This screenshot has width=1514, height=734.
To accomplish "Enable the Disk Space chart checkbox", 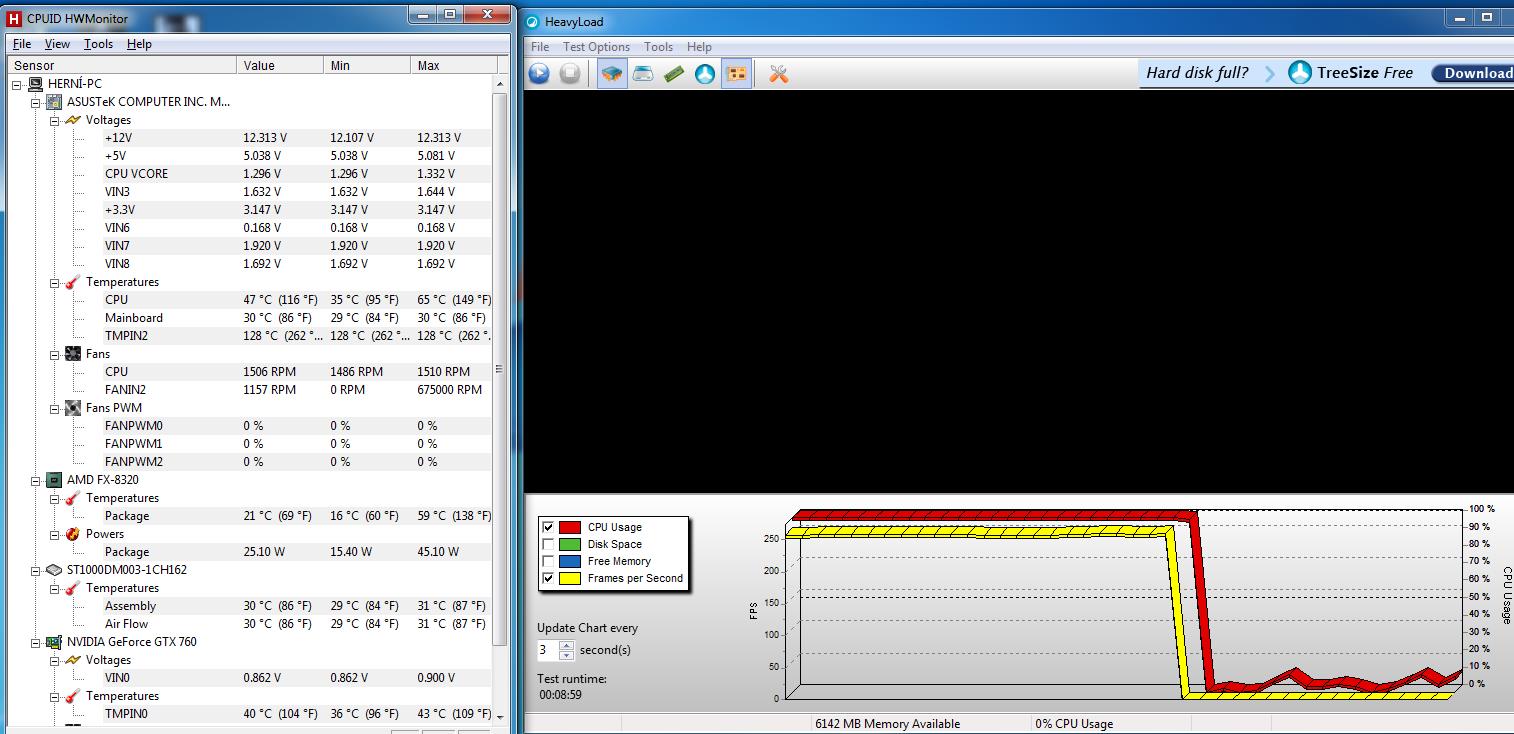I will [x=547, y=544].
